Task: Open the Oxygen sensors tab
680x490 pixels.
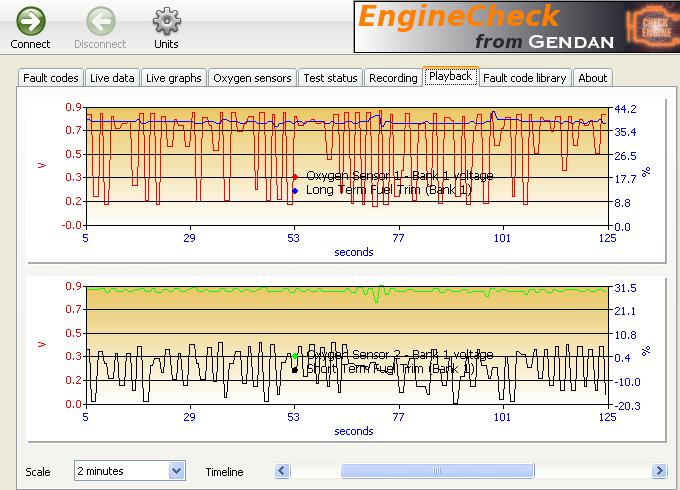Action: point(252,78)
